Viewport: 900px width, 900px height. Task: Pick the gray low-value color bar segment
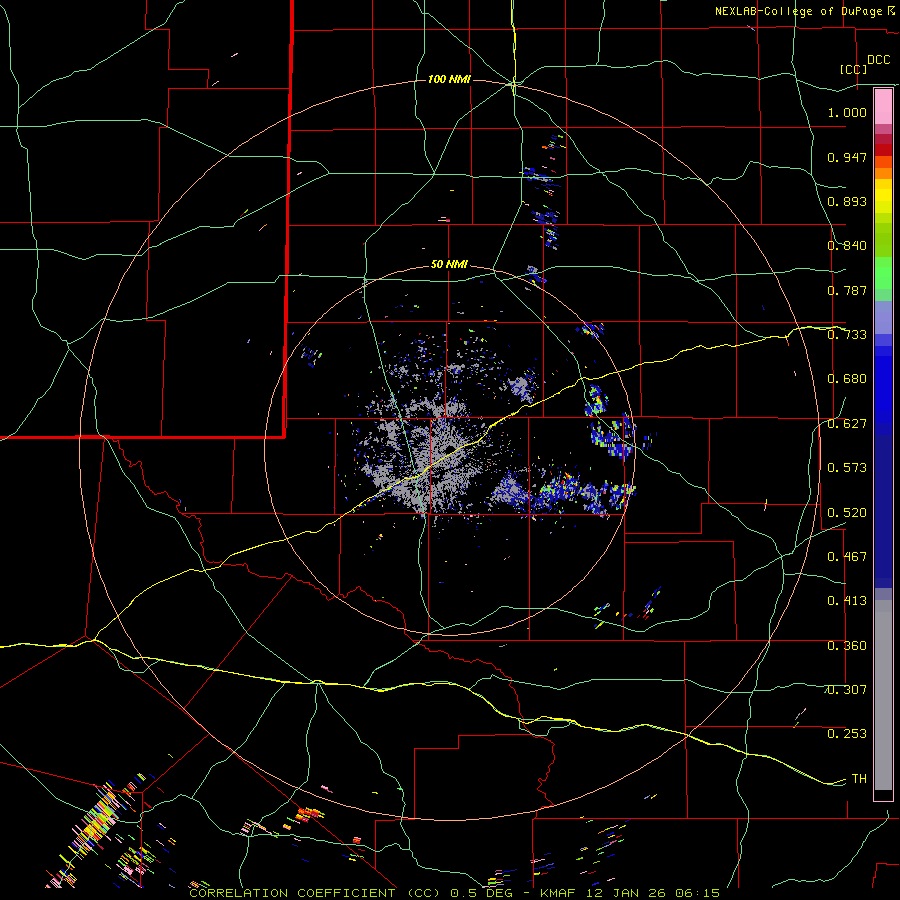click(x=883, y=695)
